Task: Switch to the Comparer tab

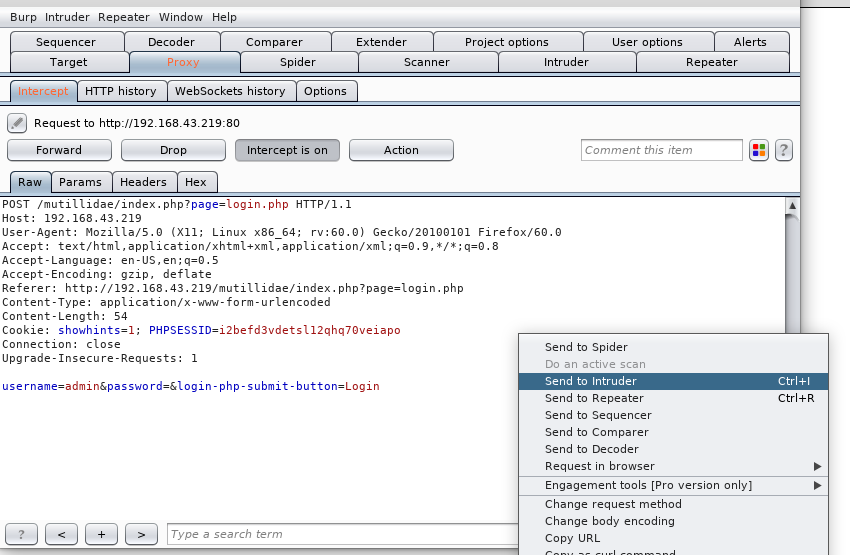Action: tap(274, 42)
